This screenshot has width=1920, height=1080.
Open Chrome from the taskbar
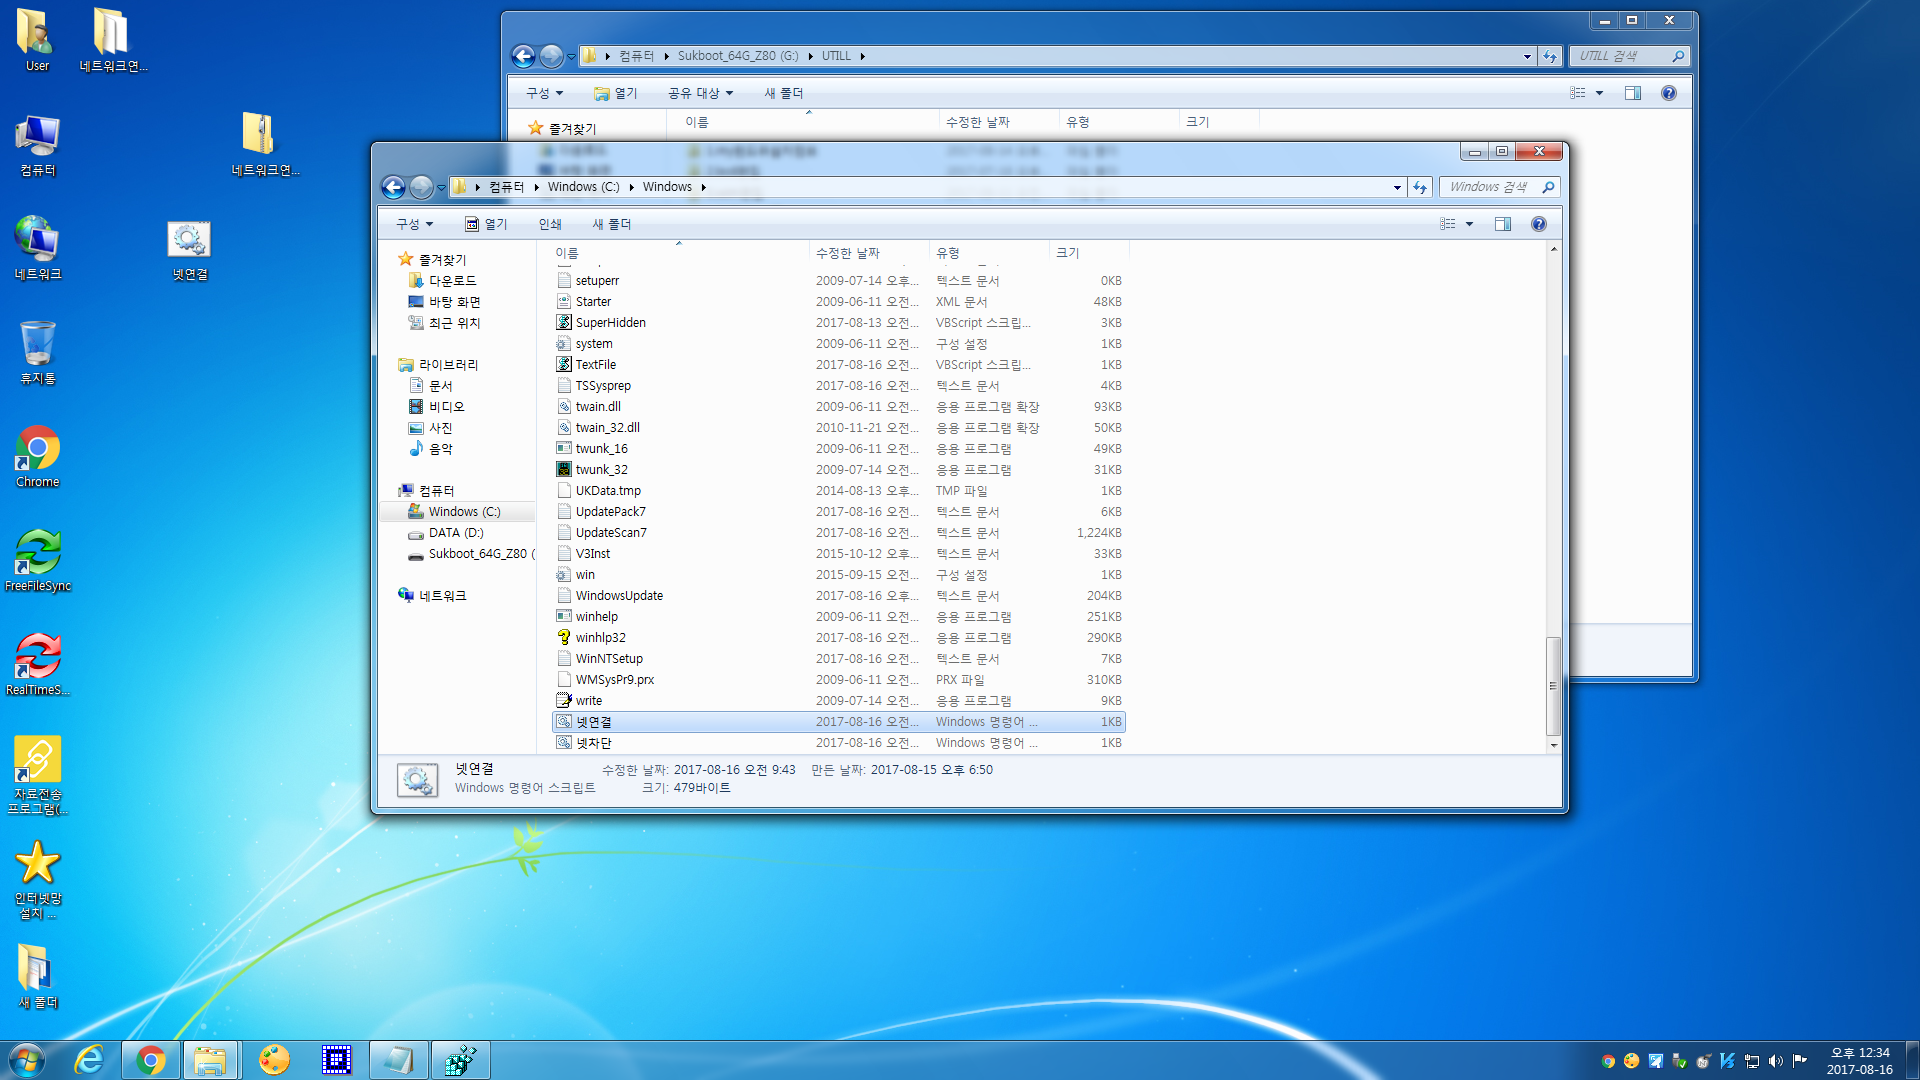(x=151, y=1060)
